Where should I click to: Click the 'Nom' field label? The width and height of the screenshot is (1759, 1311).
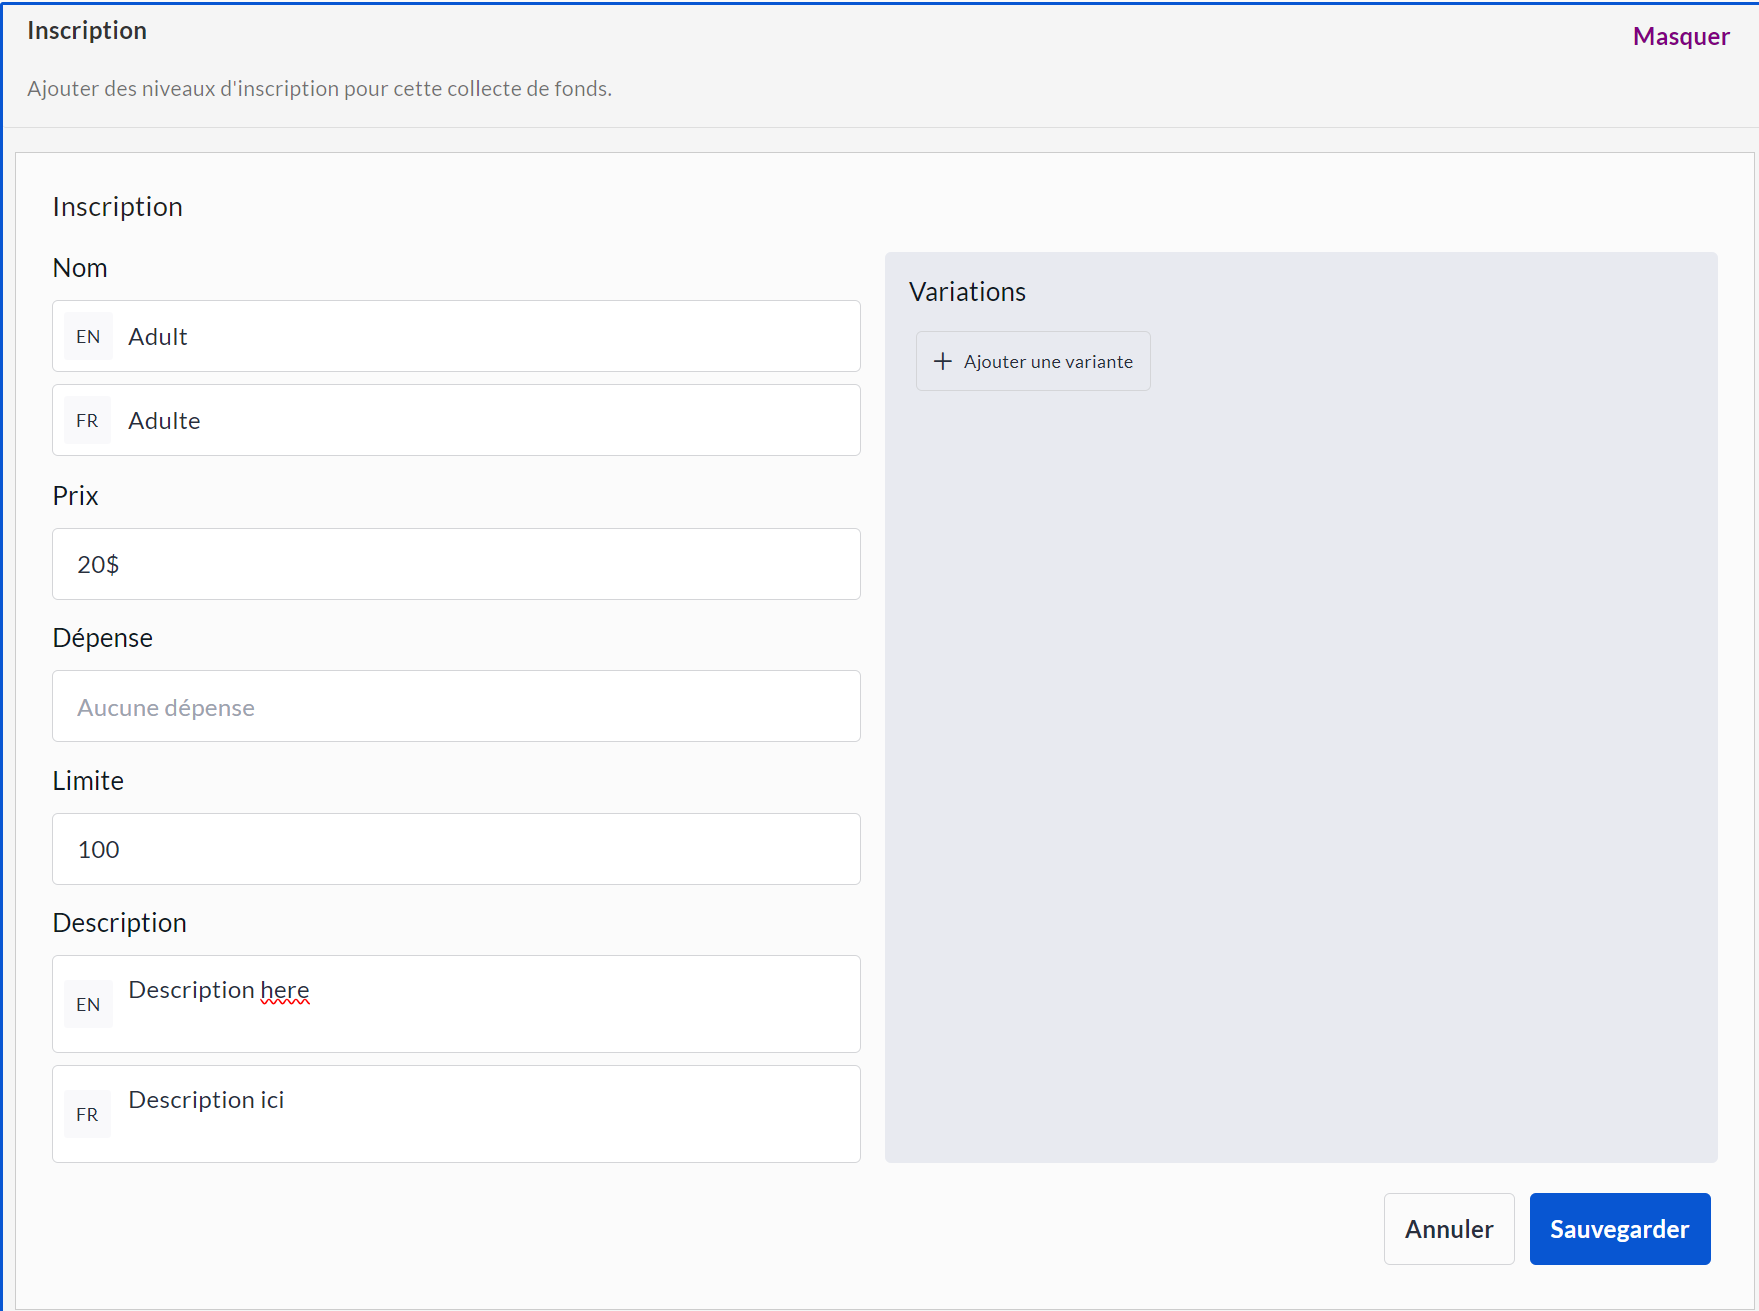(80, 268)
